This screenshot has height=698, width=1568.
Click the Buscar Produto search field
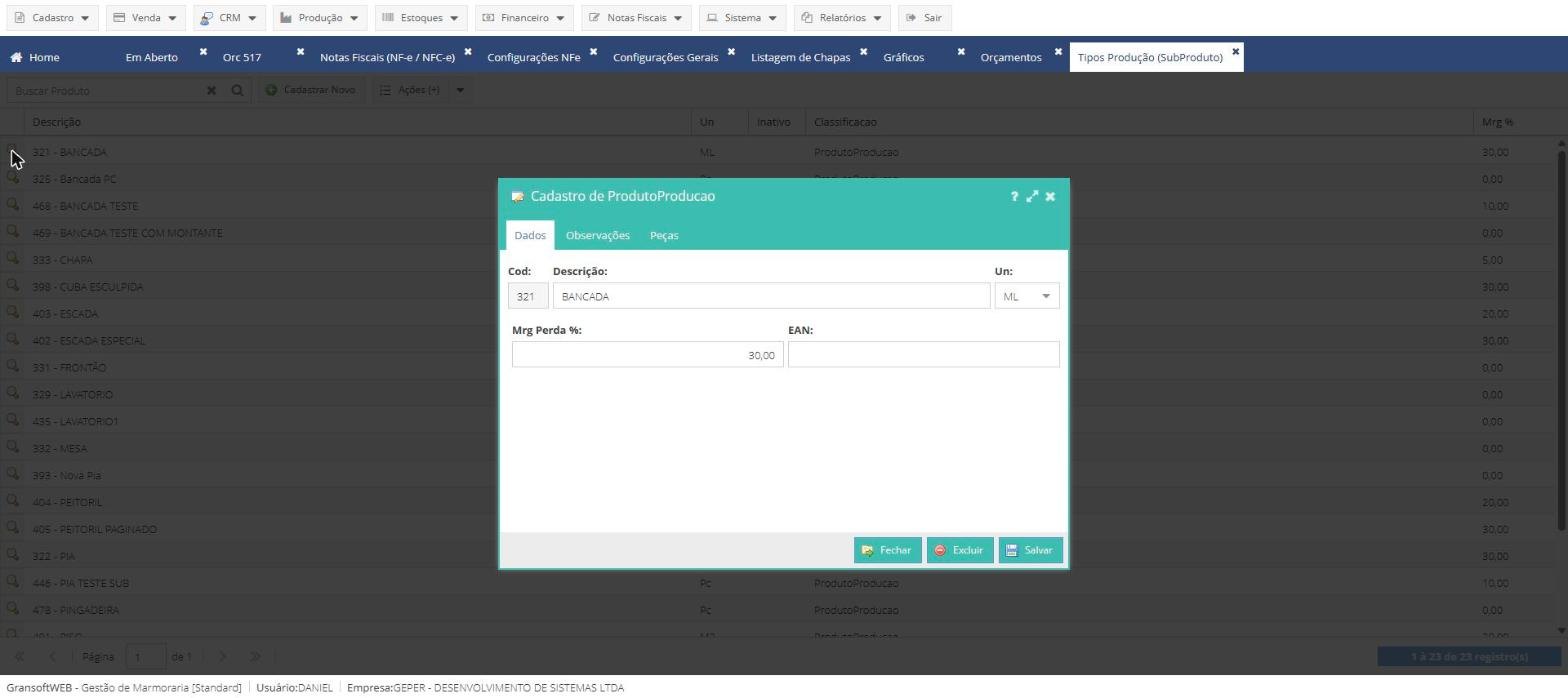click(105, 90)
